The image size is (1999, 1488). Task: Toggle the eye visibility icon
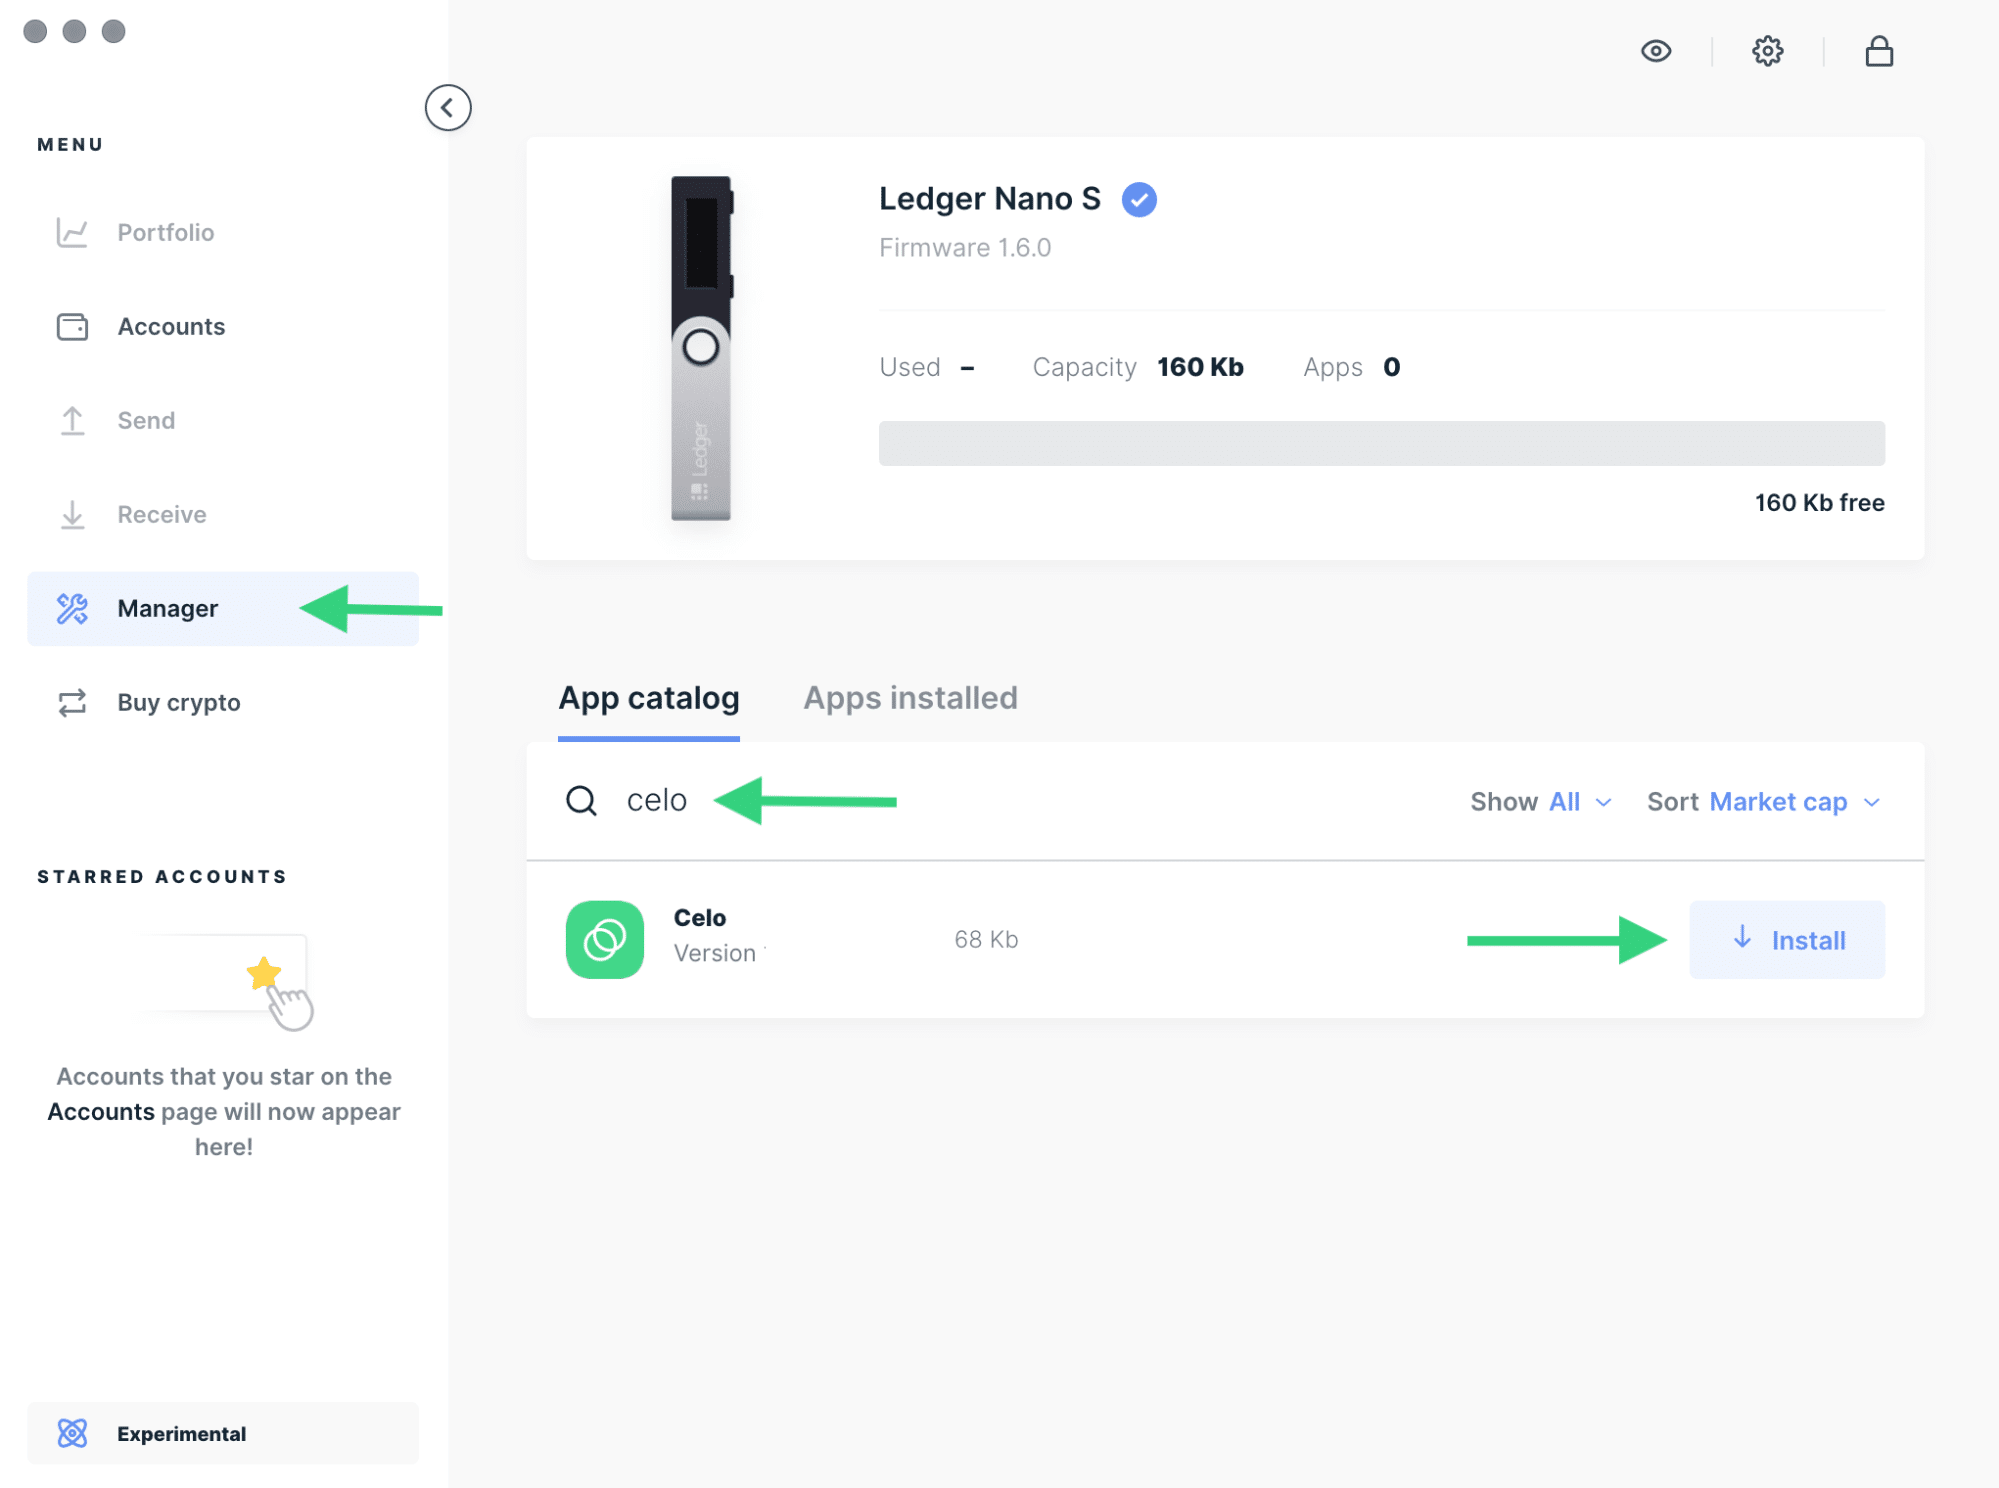(1657, 52)
